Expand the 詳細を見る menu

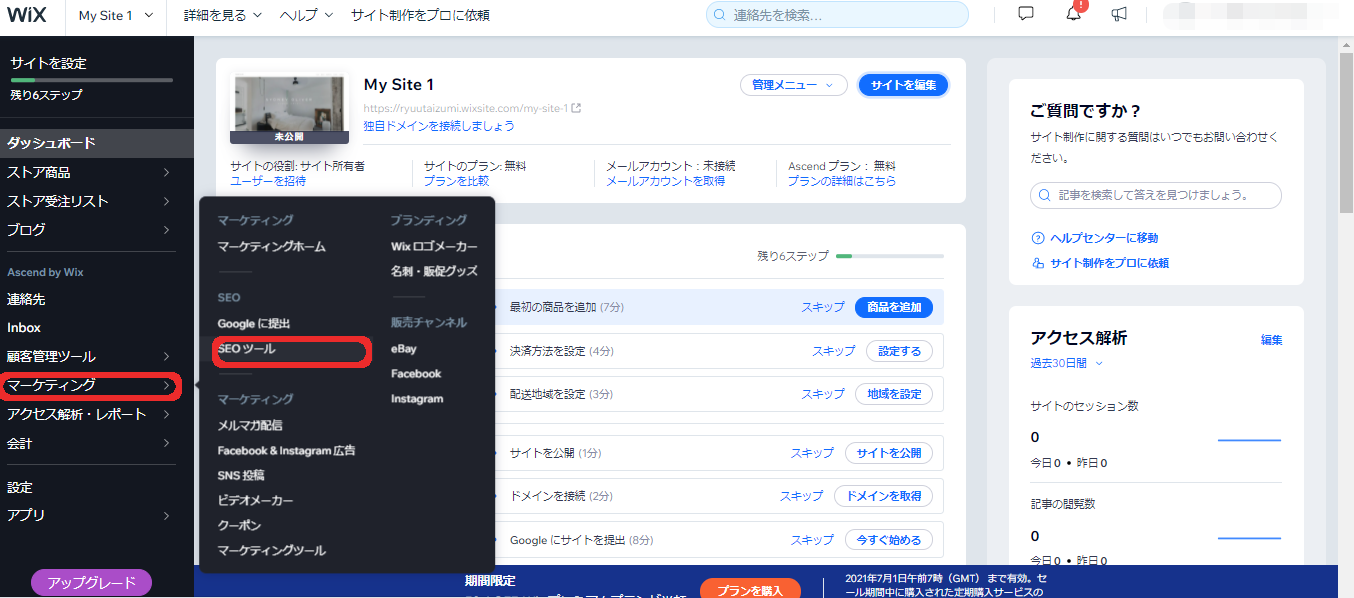[223, 15]
